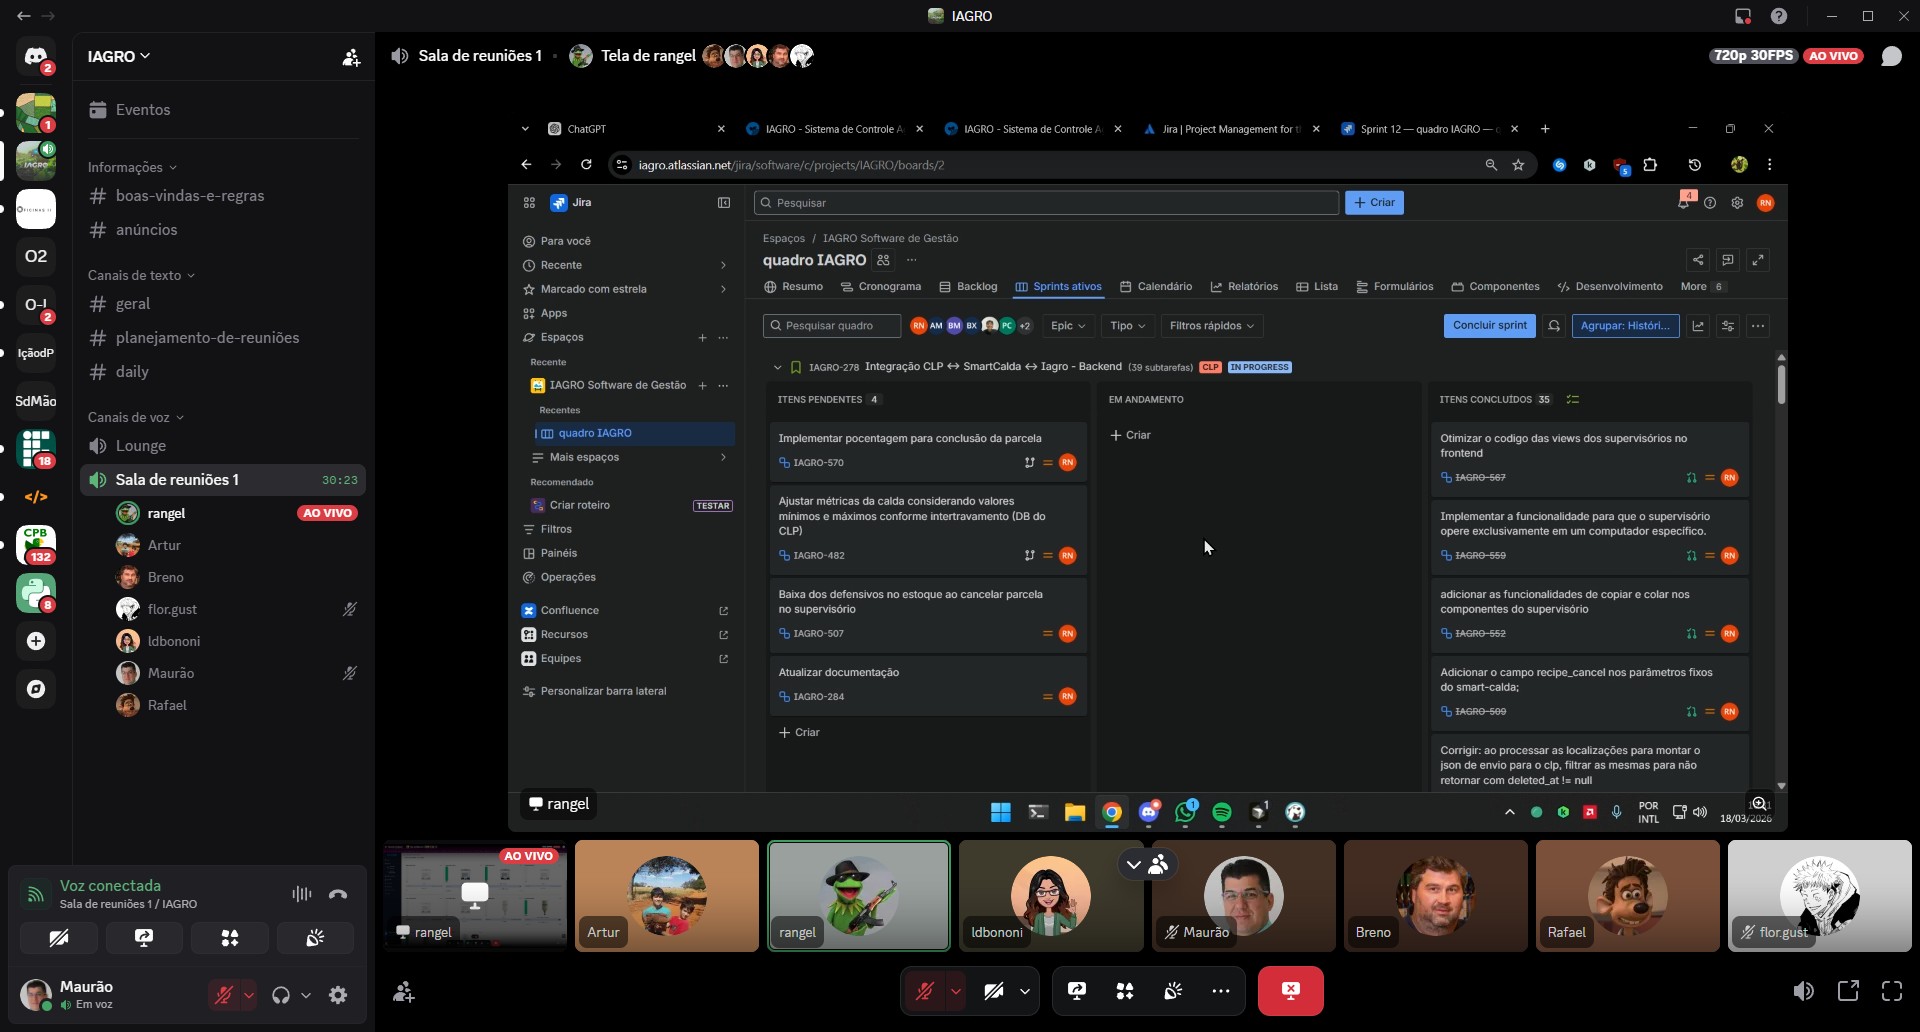This screenshot has width=1920, height=1032.
Task: Open the geral text channel
Action: tap(223, 304)
